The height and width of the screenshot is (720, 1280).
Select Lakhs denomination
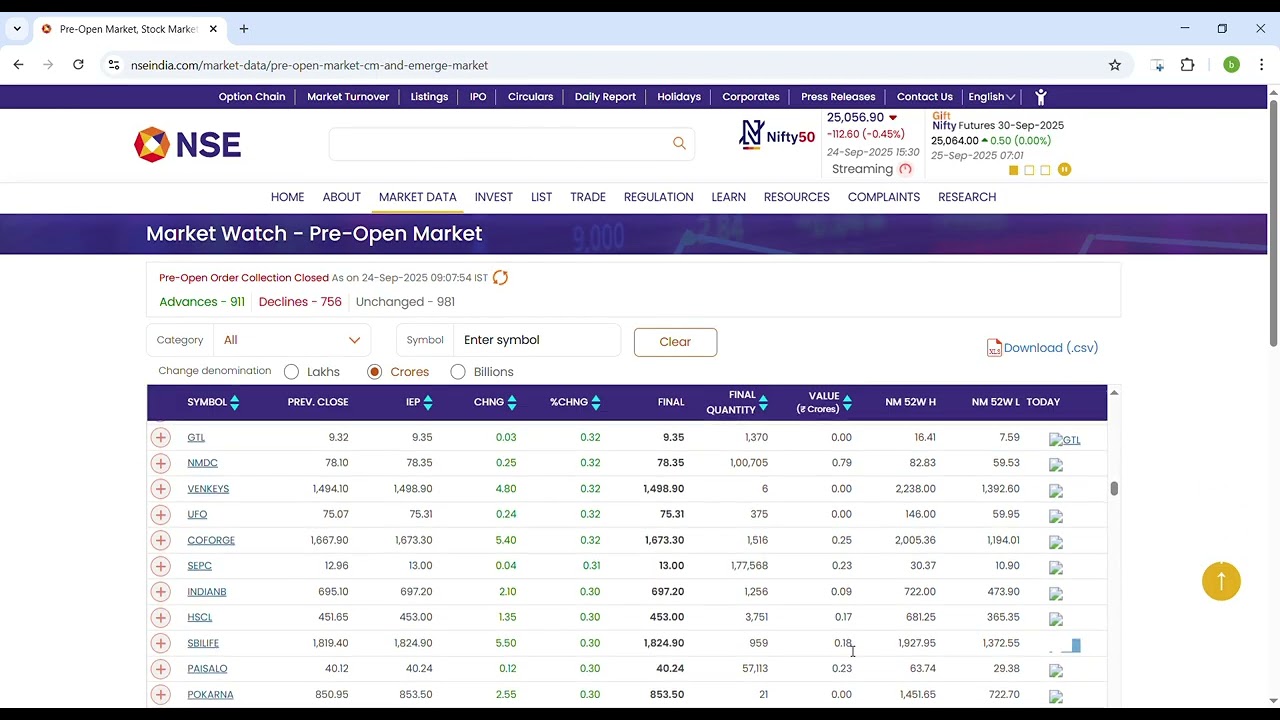(291, 372)
